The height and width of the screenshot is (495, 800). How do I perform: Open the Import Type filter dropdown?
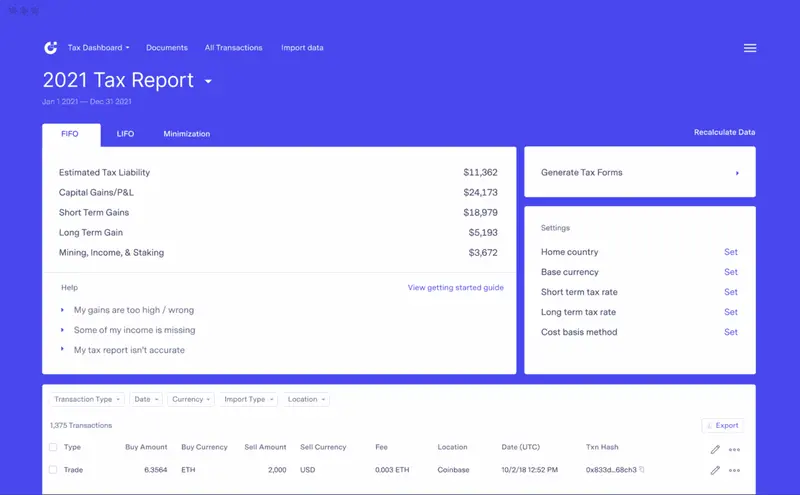[x=248, y=399]
